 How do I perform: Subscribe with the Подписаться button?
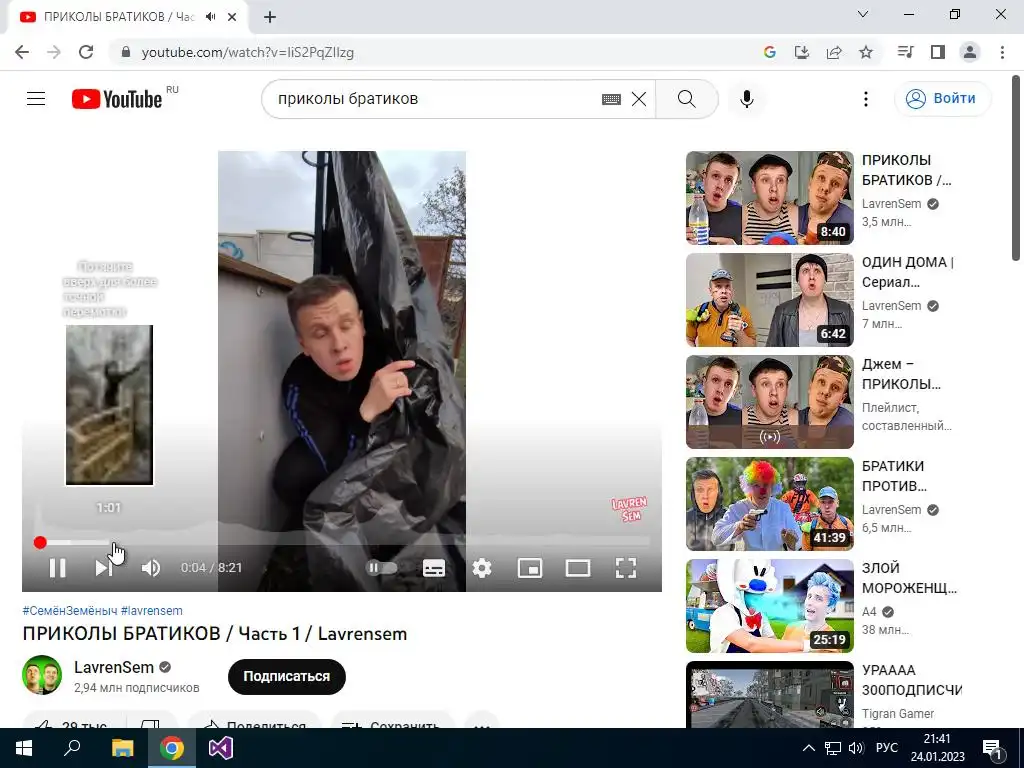[286, 677]
